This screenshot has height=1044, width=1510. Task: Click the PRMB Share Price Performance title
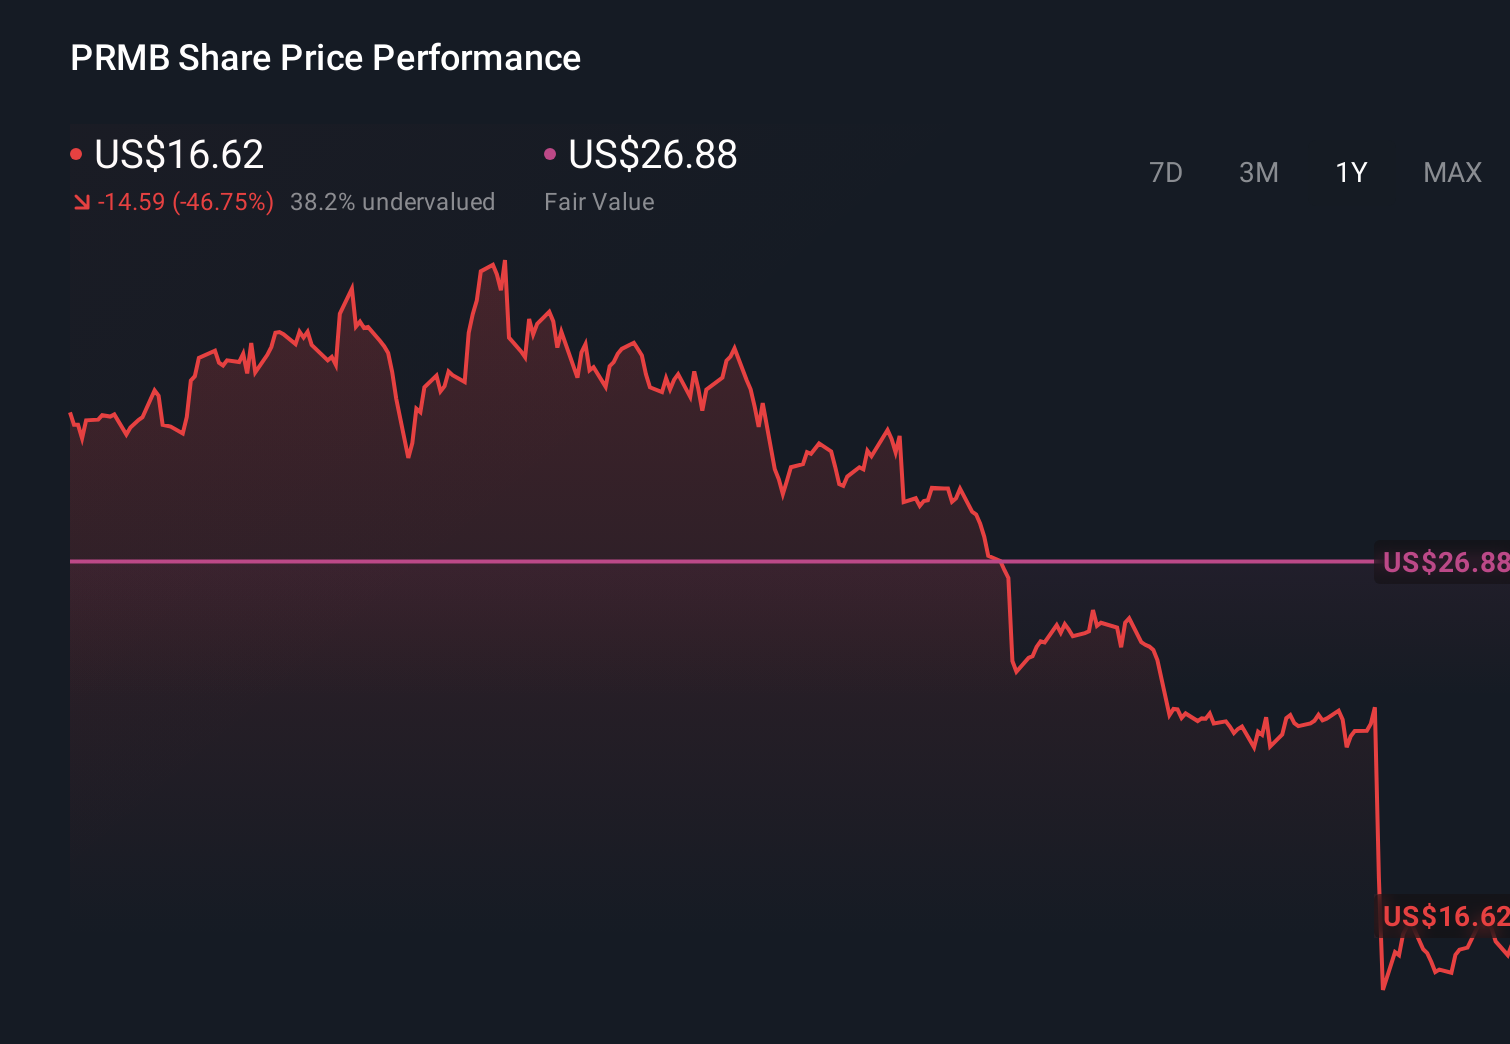coord(324,57)
